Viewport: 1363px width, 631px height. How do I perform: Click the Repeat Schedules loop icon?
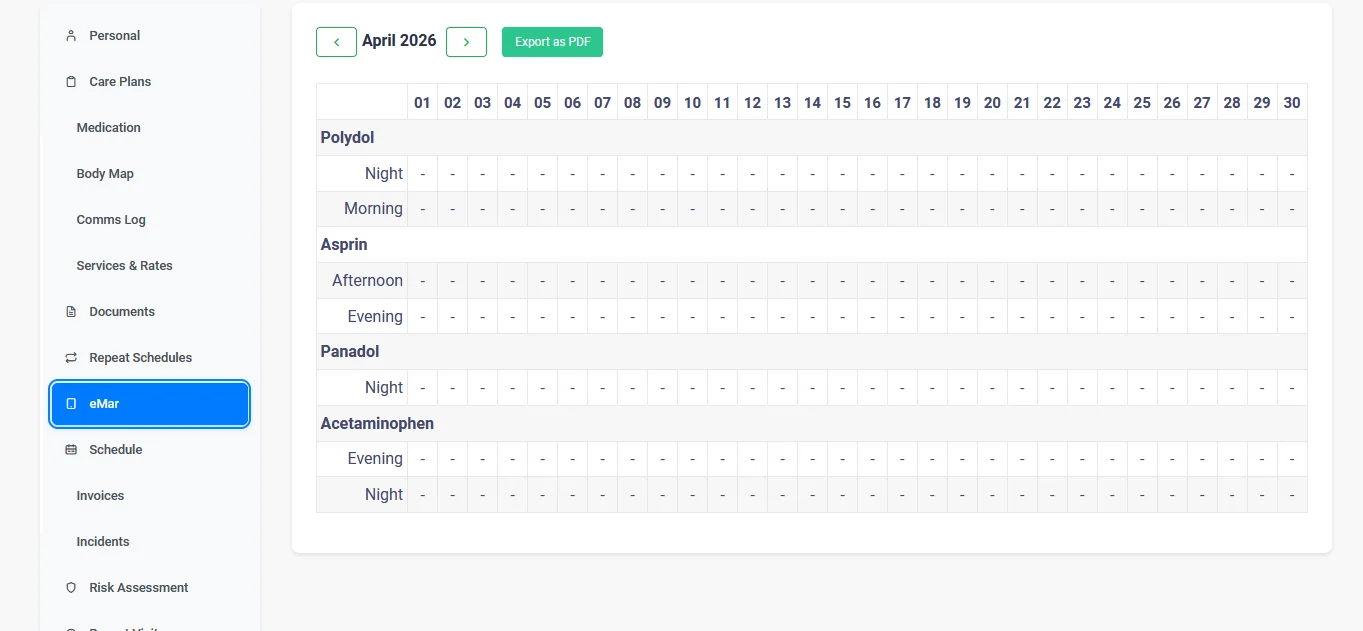coord(71,358)
